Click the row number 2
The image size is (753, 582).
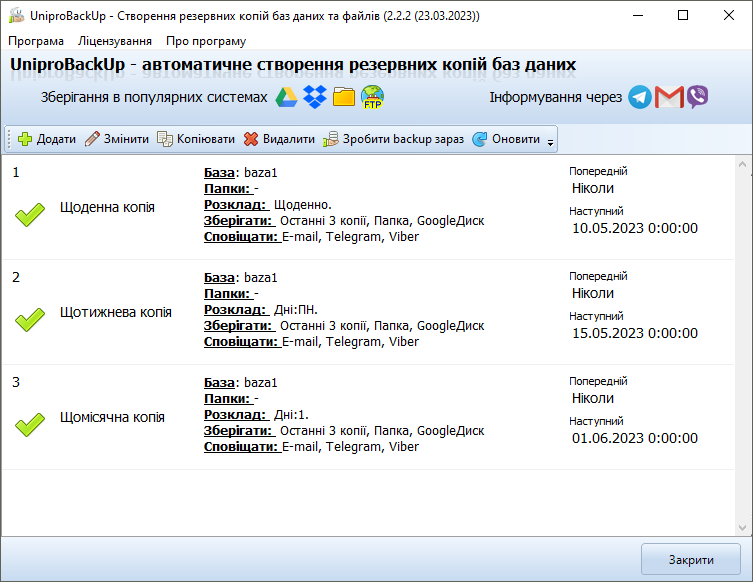point(16,278)
